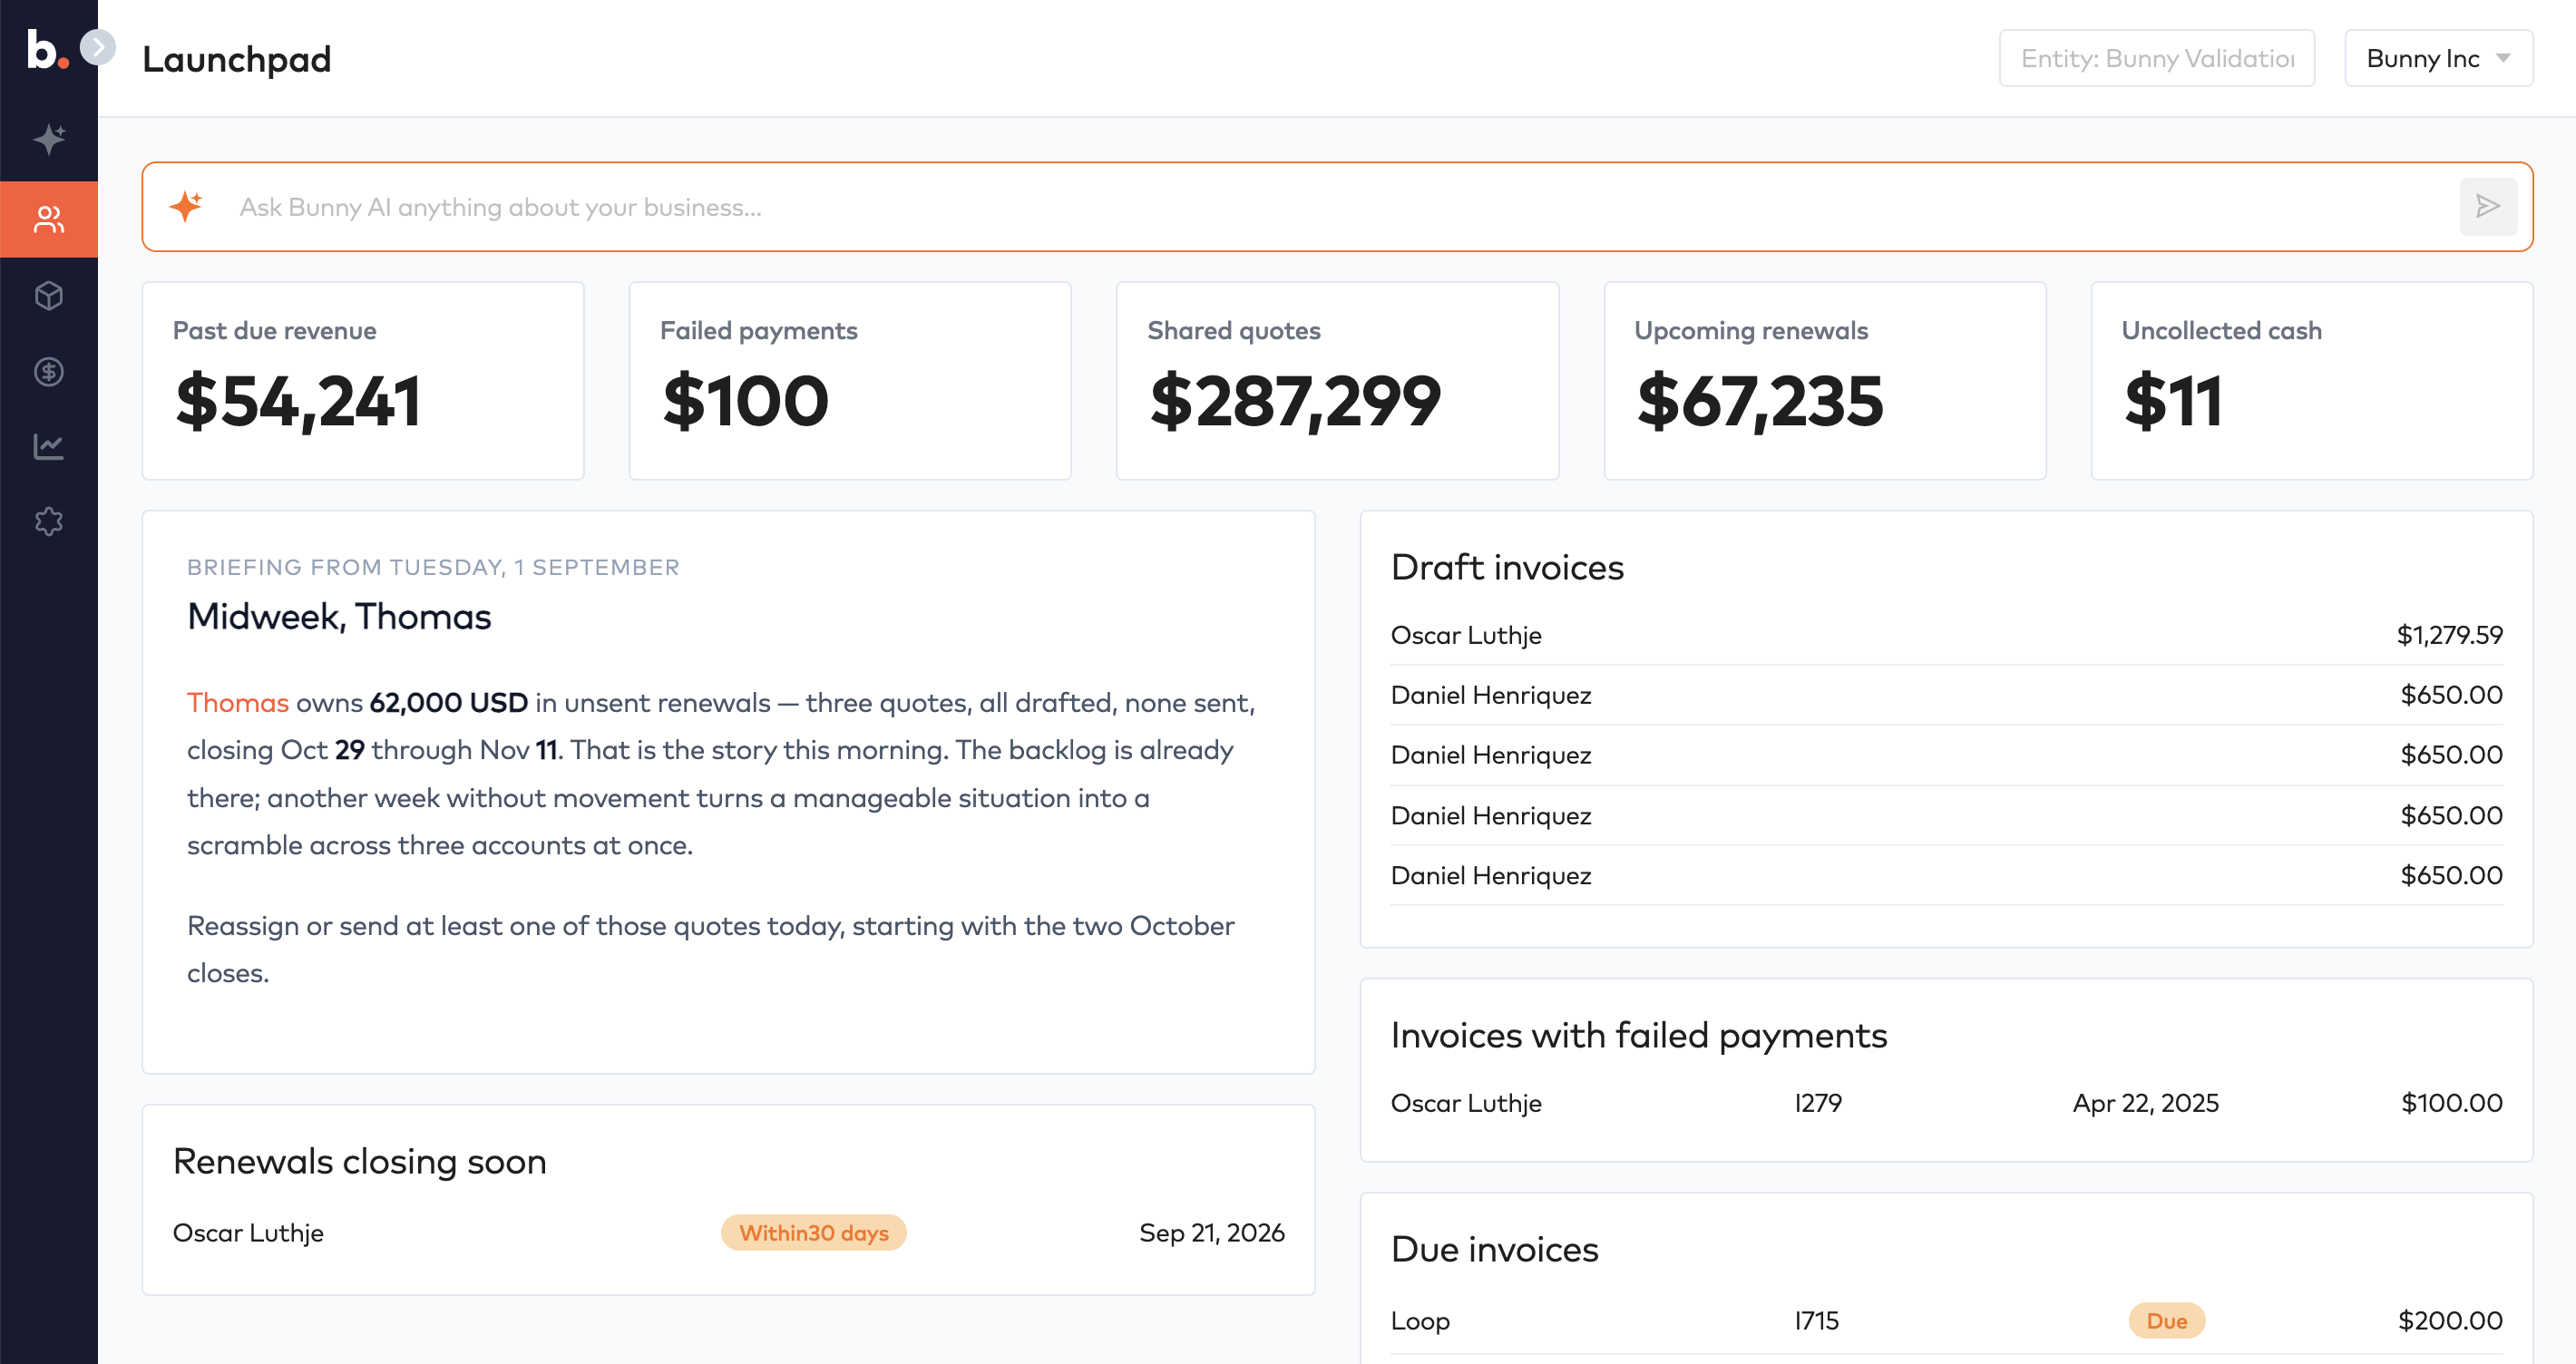Screen dimensions: 2576x1364
Task: Click the Draft invoices heading
Action: [1507, 567]
